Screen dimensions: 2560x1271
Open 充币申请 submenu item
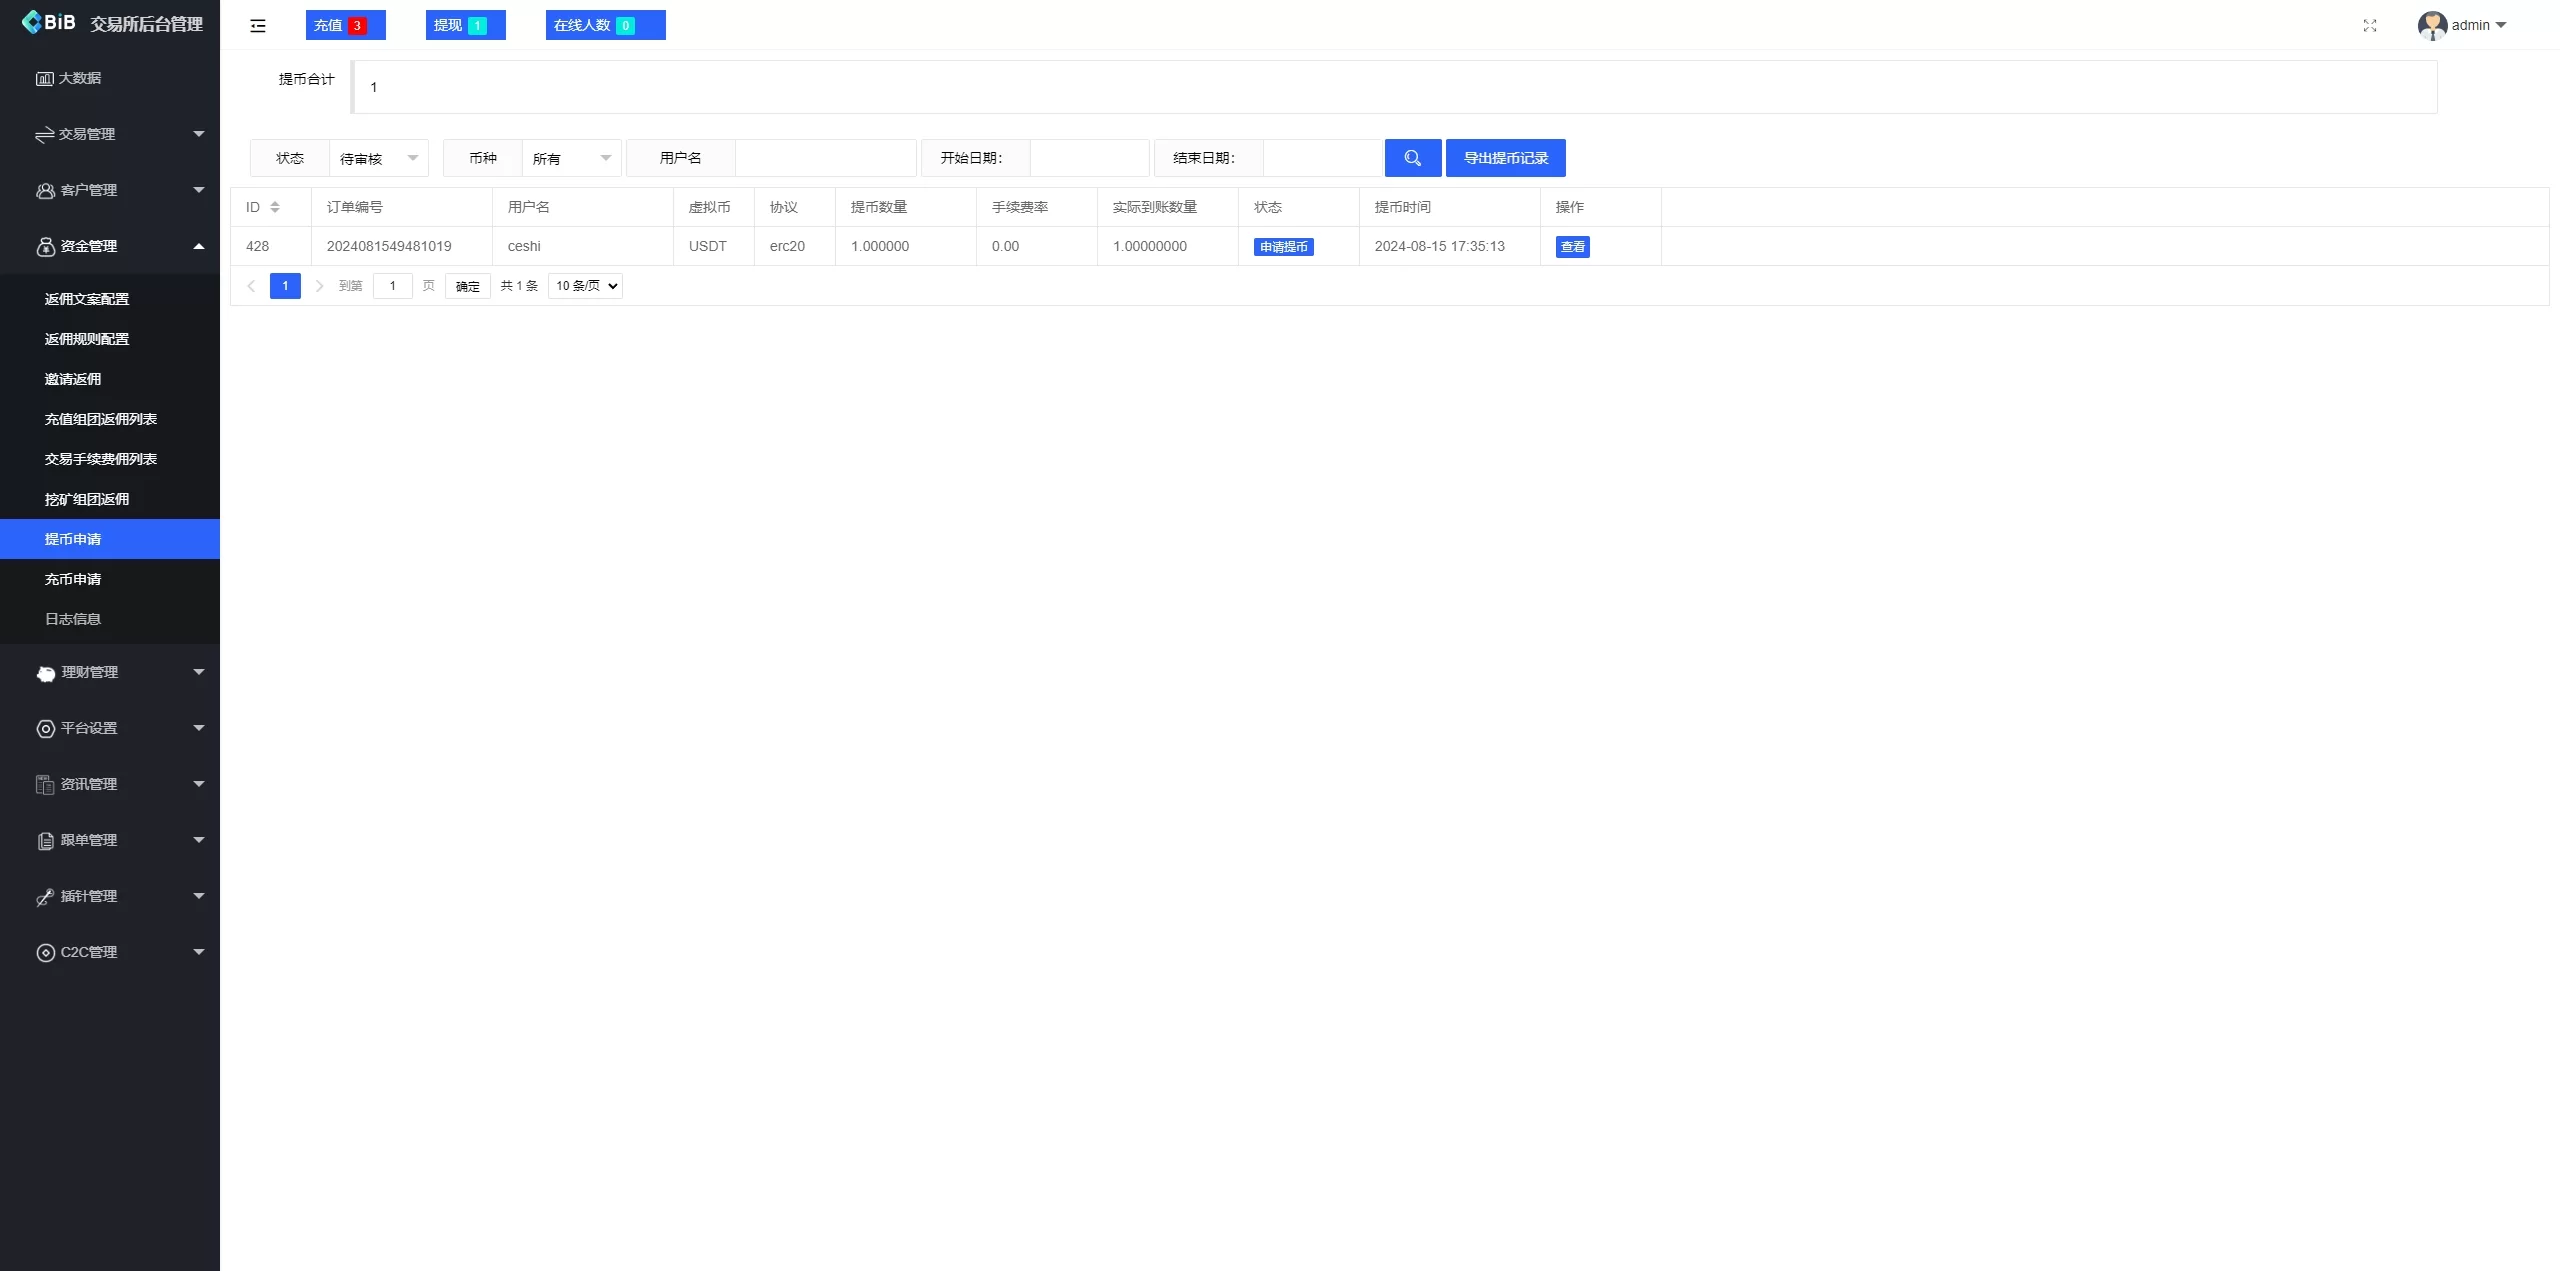click(73, 579)
